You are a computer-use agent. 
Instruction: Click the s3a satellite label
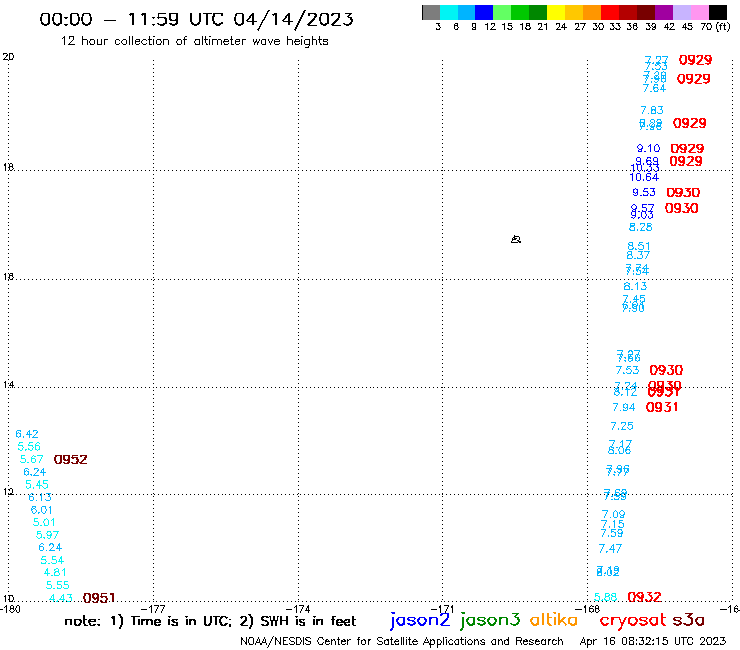click(x=688, y=620)
